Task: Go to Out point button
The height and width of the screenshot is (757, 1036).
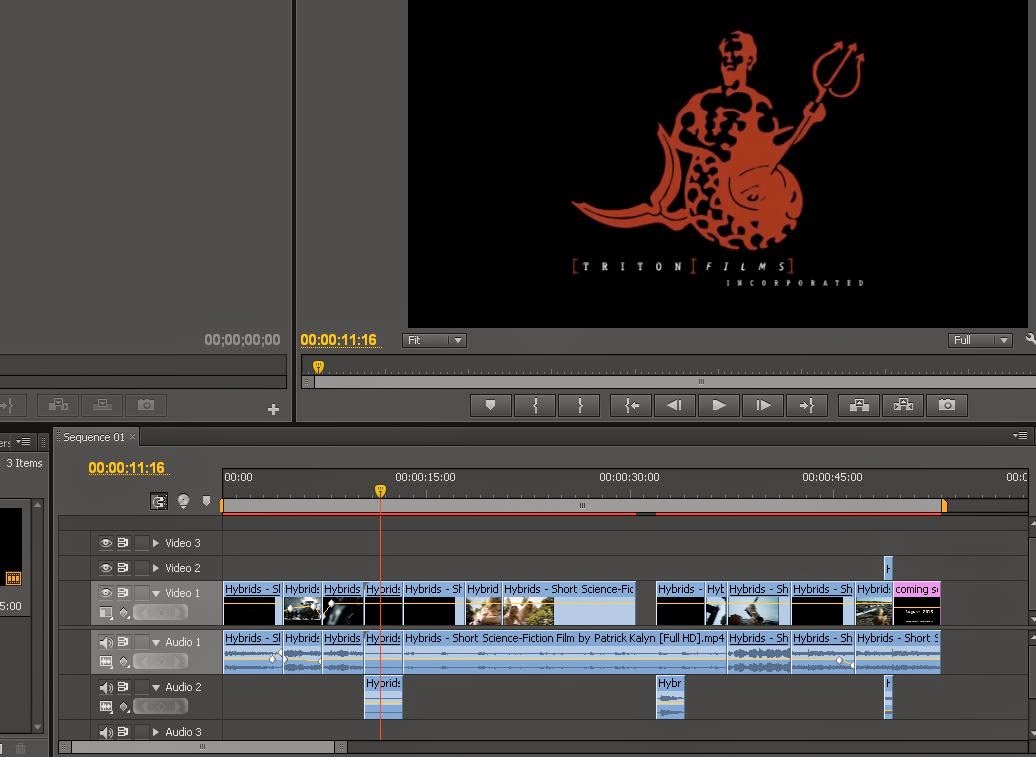Action: tap(807, 405)
